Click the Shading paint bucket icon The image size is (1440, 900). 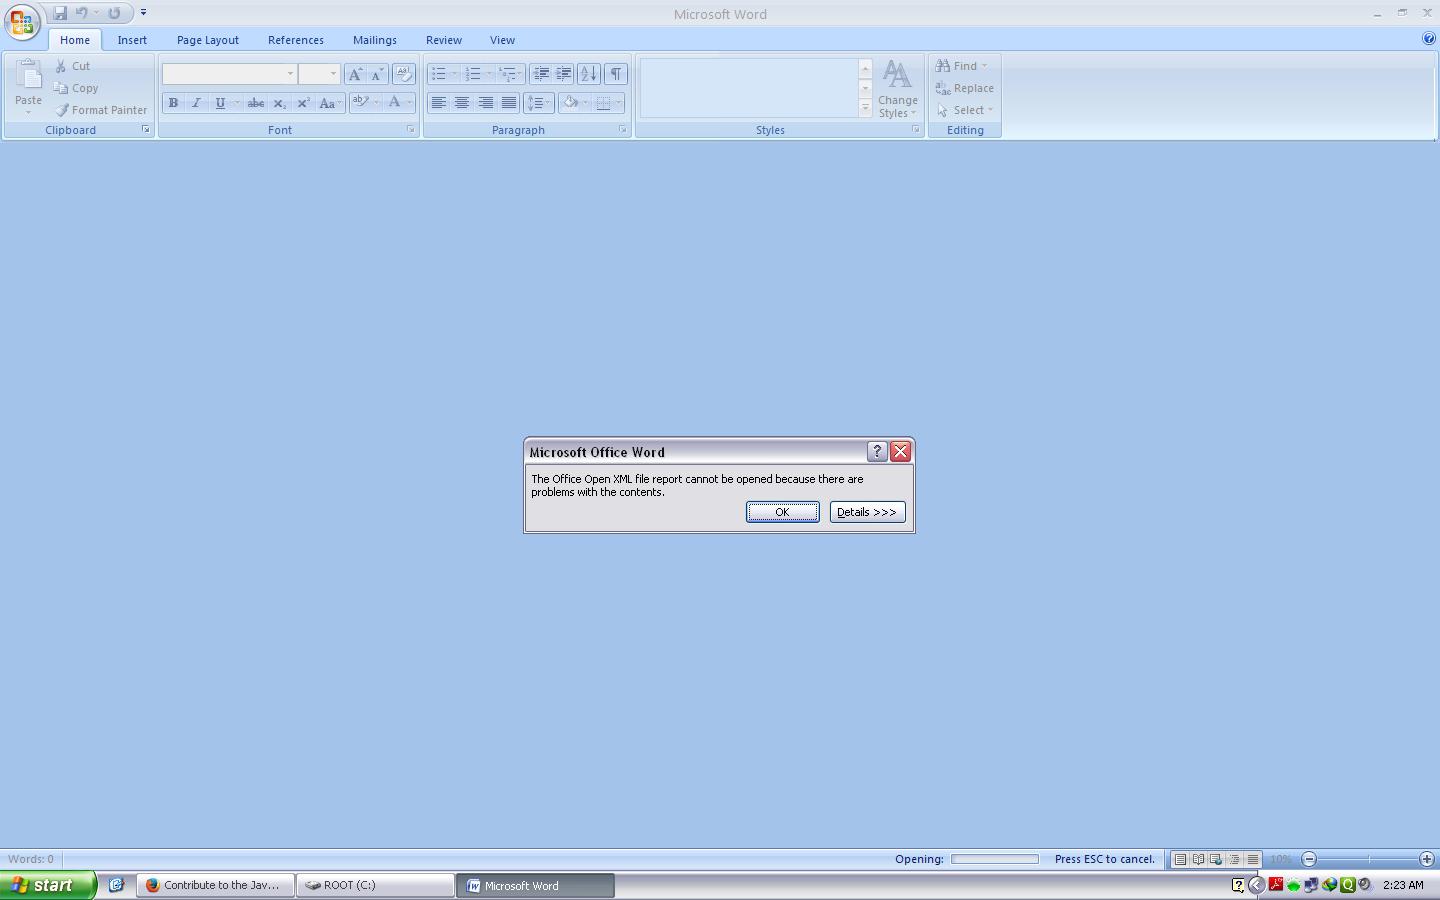571,103
